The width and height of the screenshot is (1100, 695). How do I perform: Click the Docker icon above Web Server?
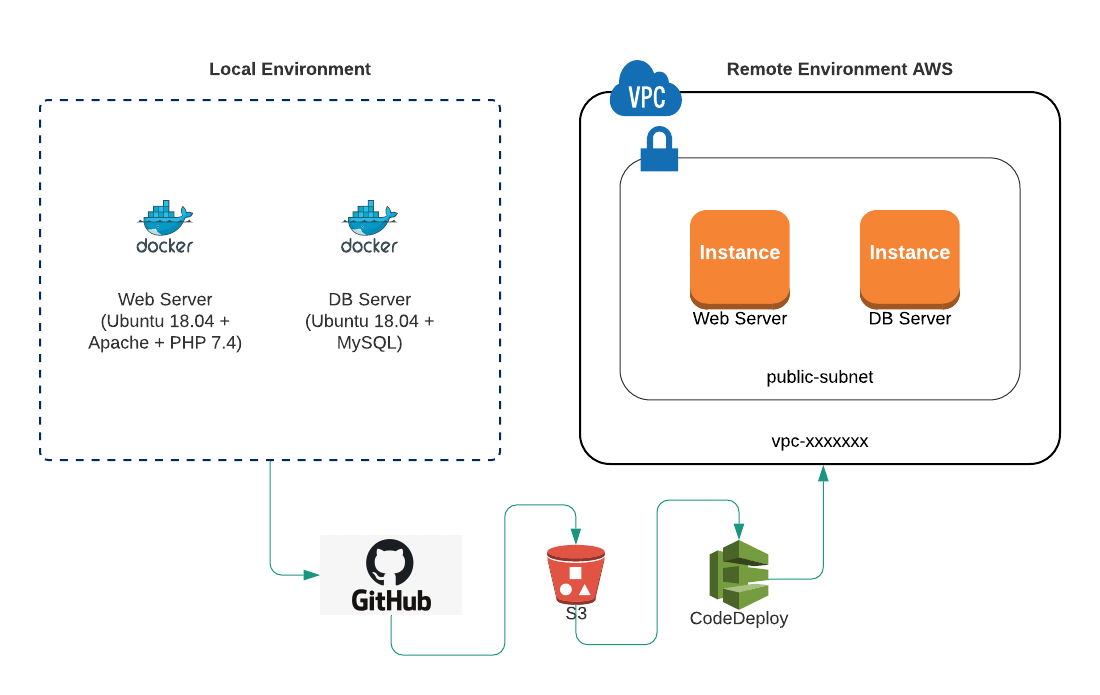click(165, 227)
